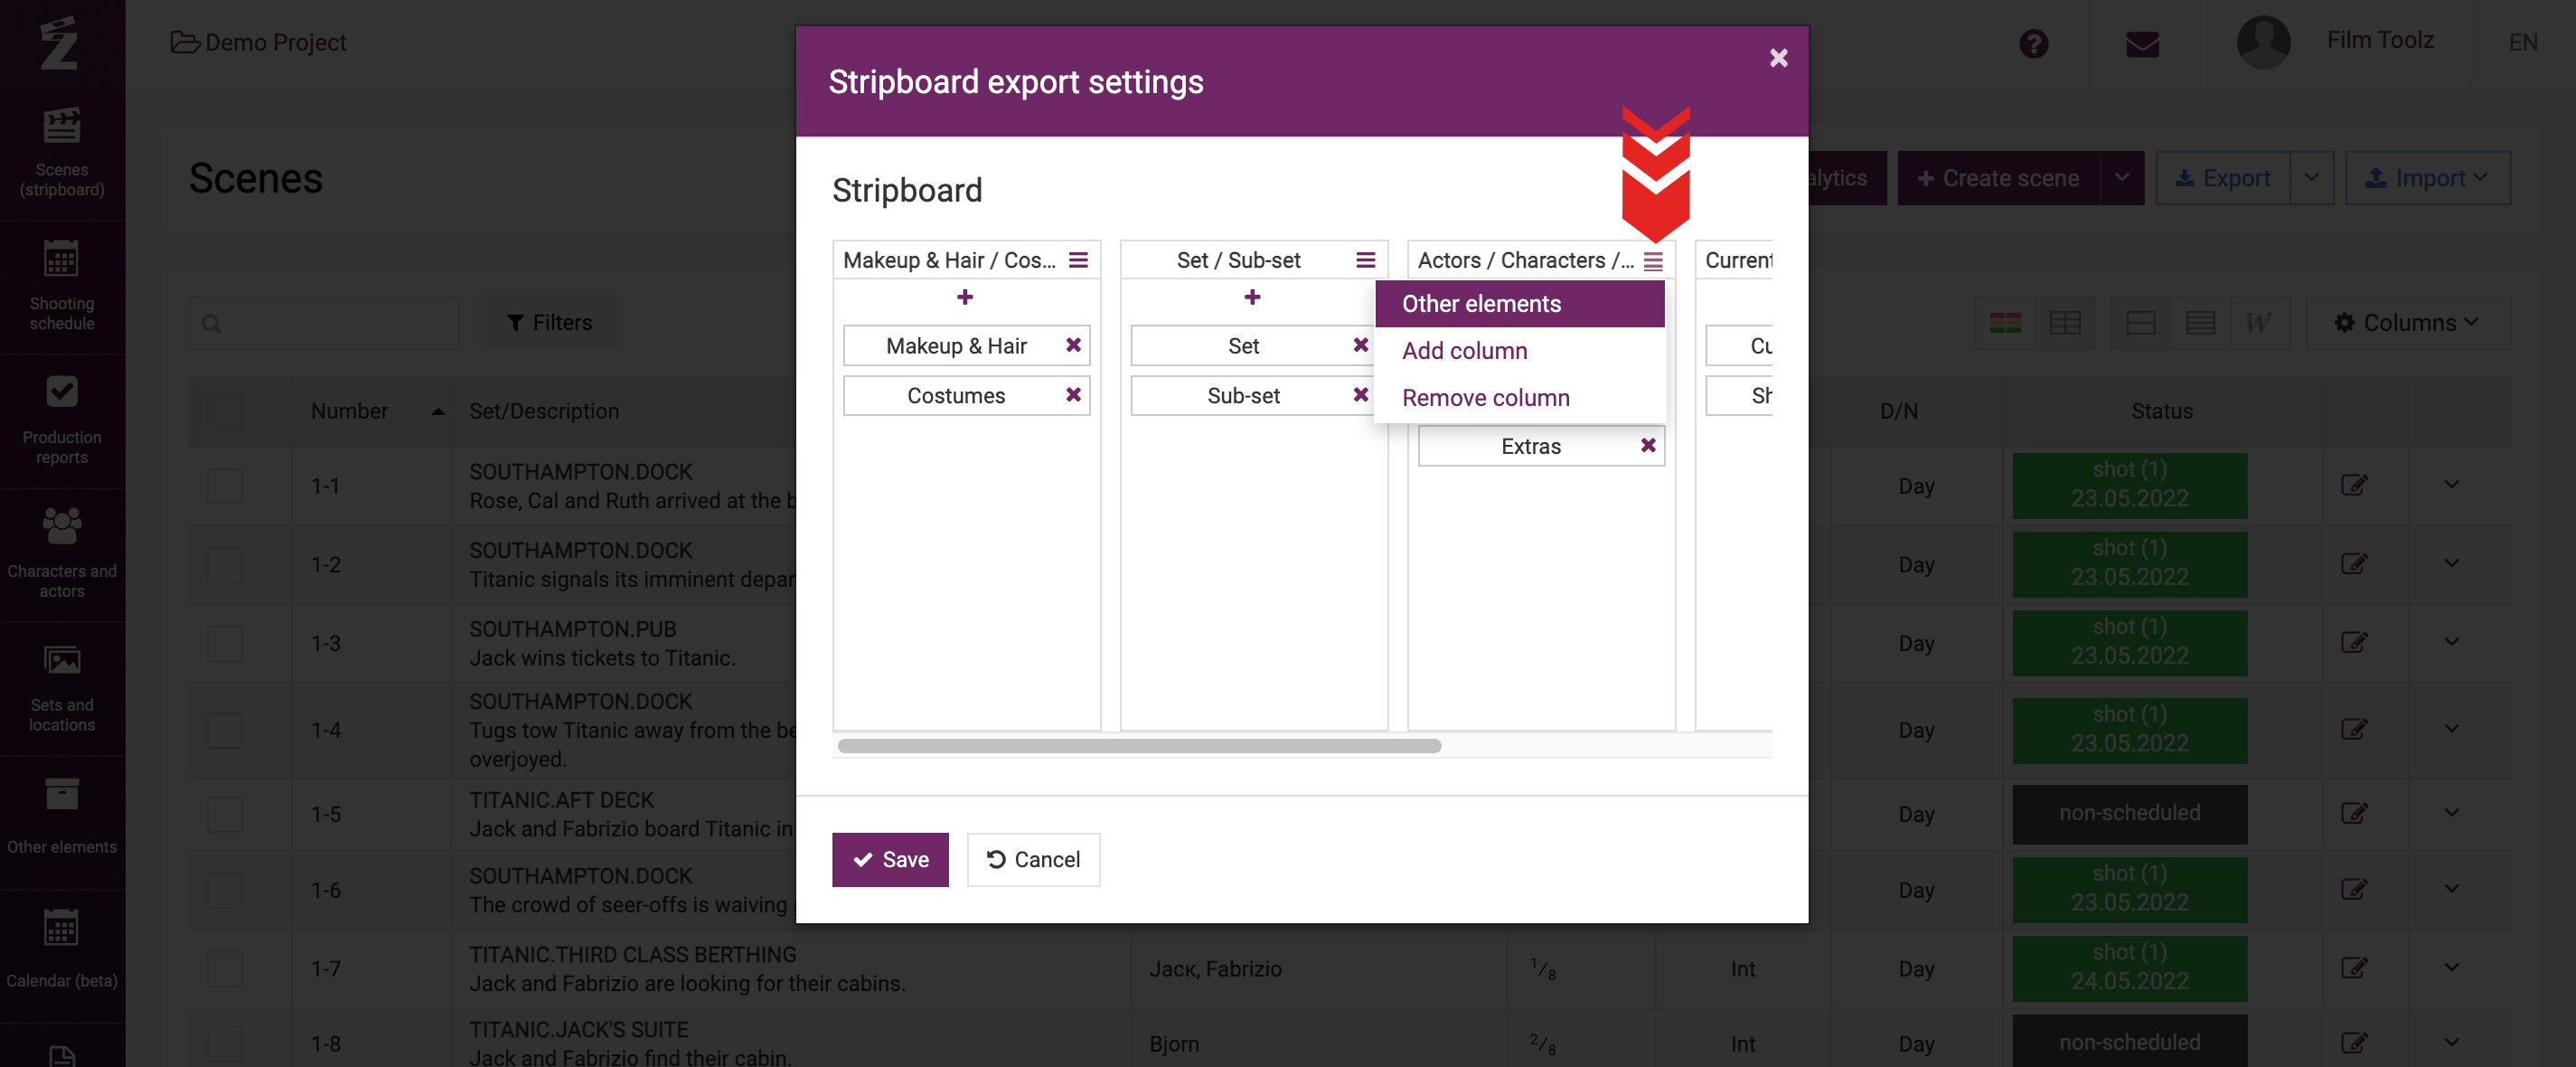Viewport: 2576px width, 1067px height.
Task: Open the Columns dropdown
Action: [x=2408, y=323]
